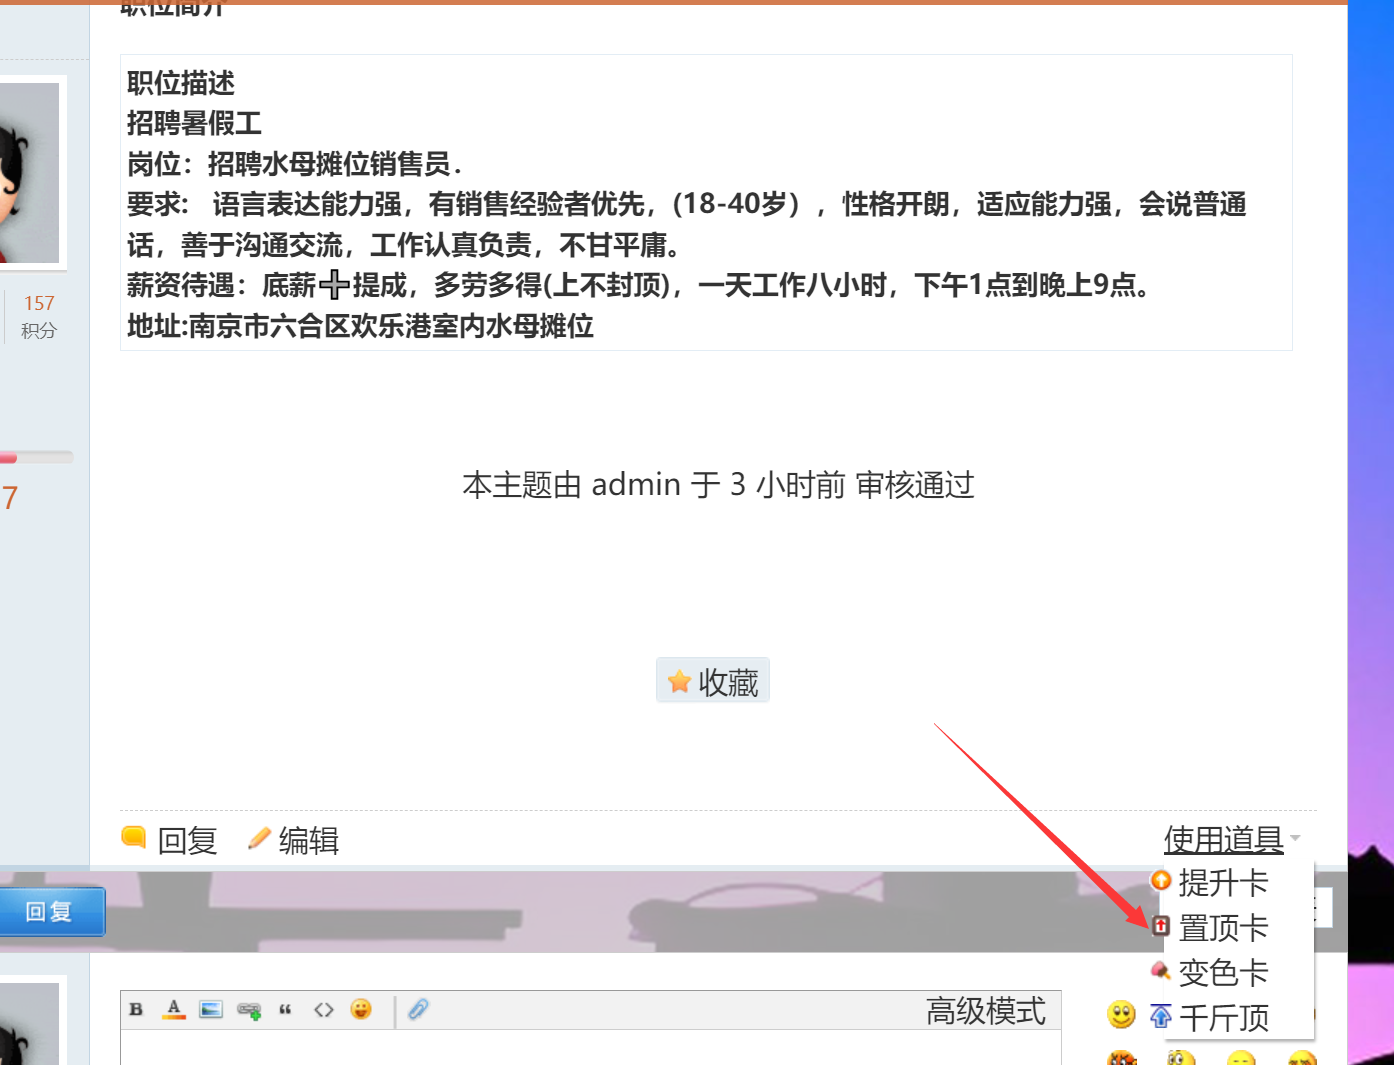Viewport: 1394px width, 1065px height.
Task: Switch to 高级模式 editor
Action: click(985, 1011)
